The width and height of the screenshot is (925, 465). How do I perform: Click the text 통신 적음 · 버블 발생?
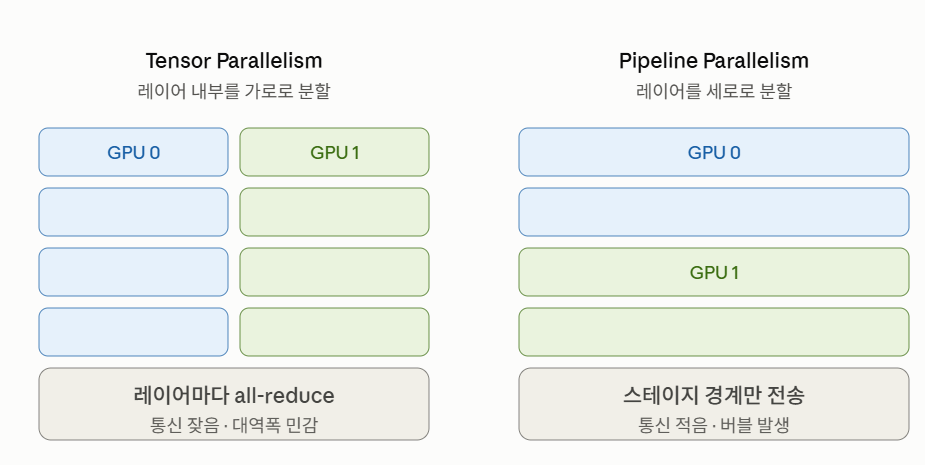click(713, 425)
